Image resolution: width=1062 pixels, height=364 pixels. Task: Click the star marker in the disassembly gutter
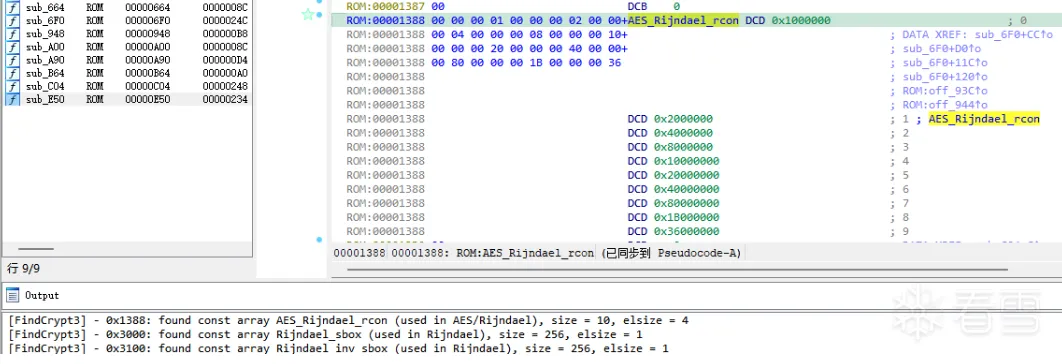tap(308, 14)
